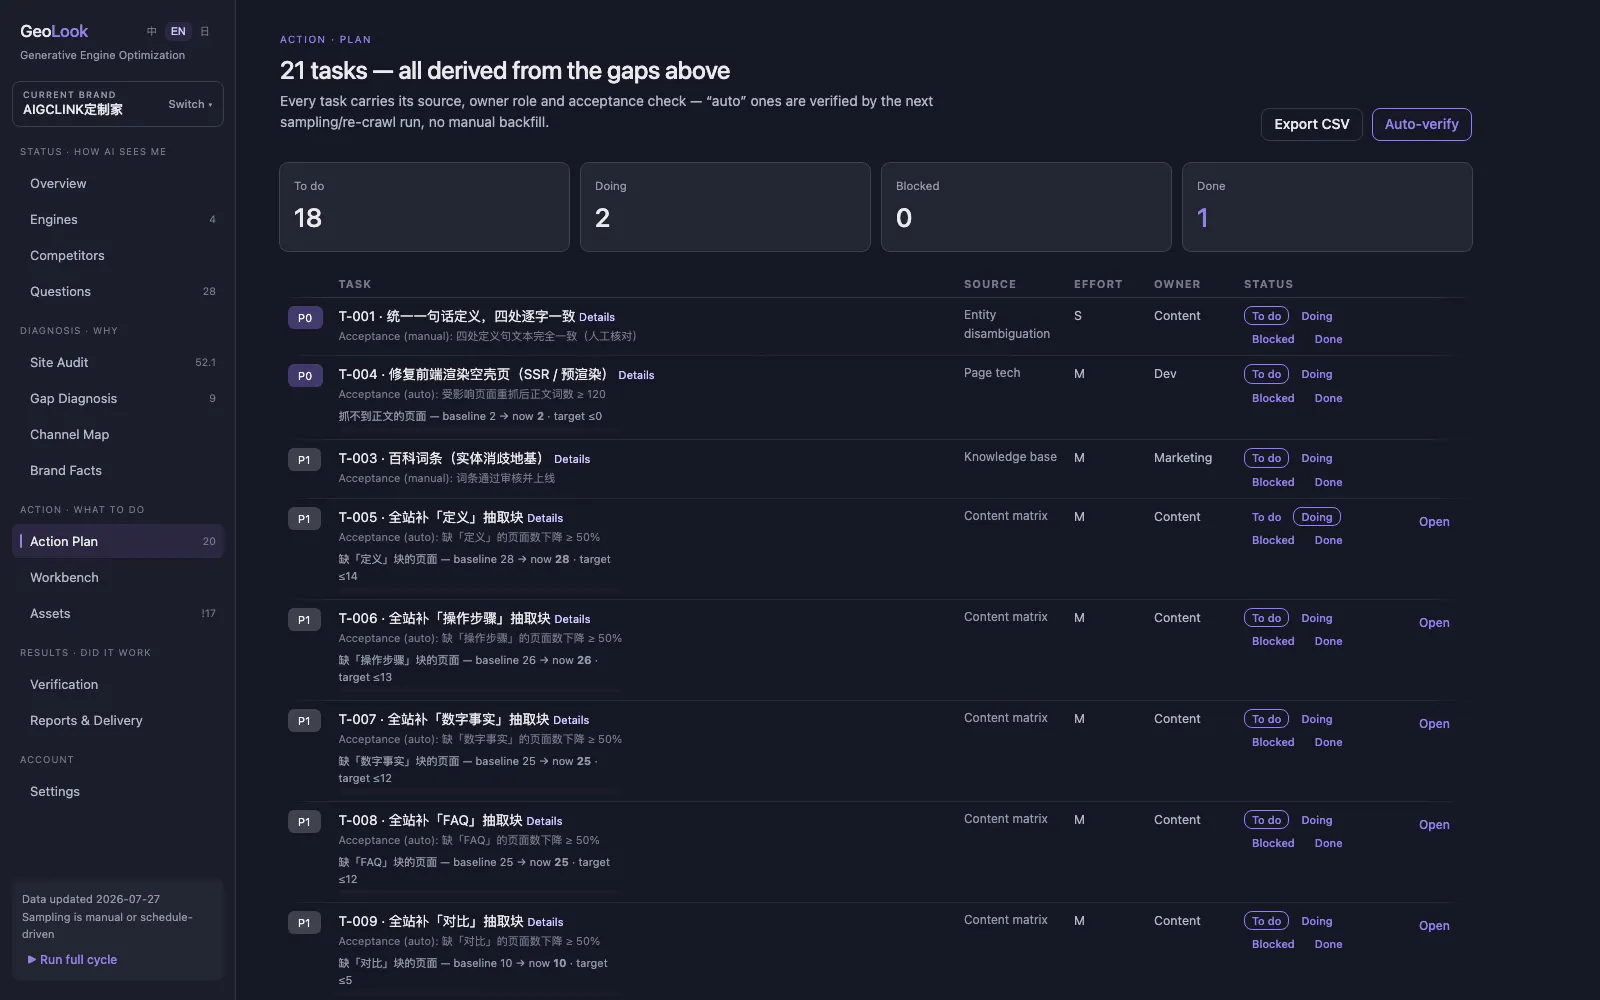Open Details for task T-003

click(572, 459)
